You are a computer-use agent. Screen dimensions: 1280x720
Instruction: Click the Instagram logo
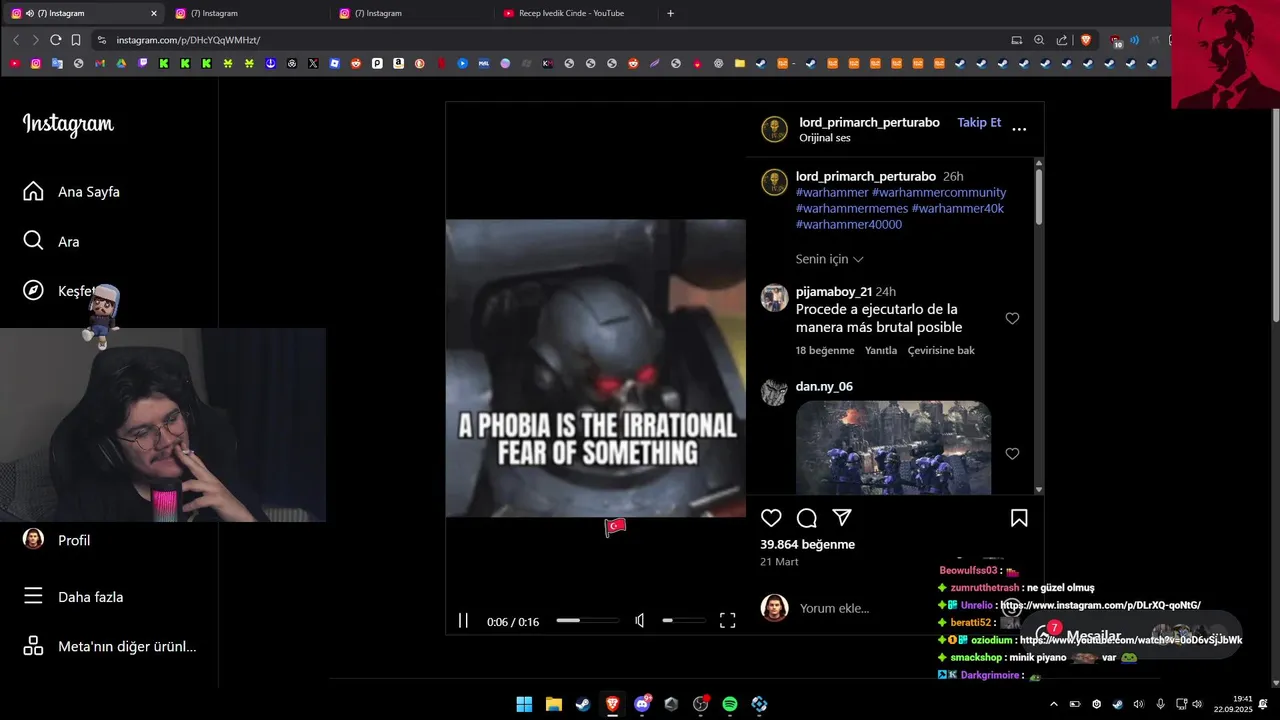click(68, 124)
